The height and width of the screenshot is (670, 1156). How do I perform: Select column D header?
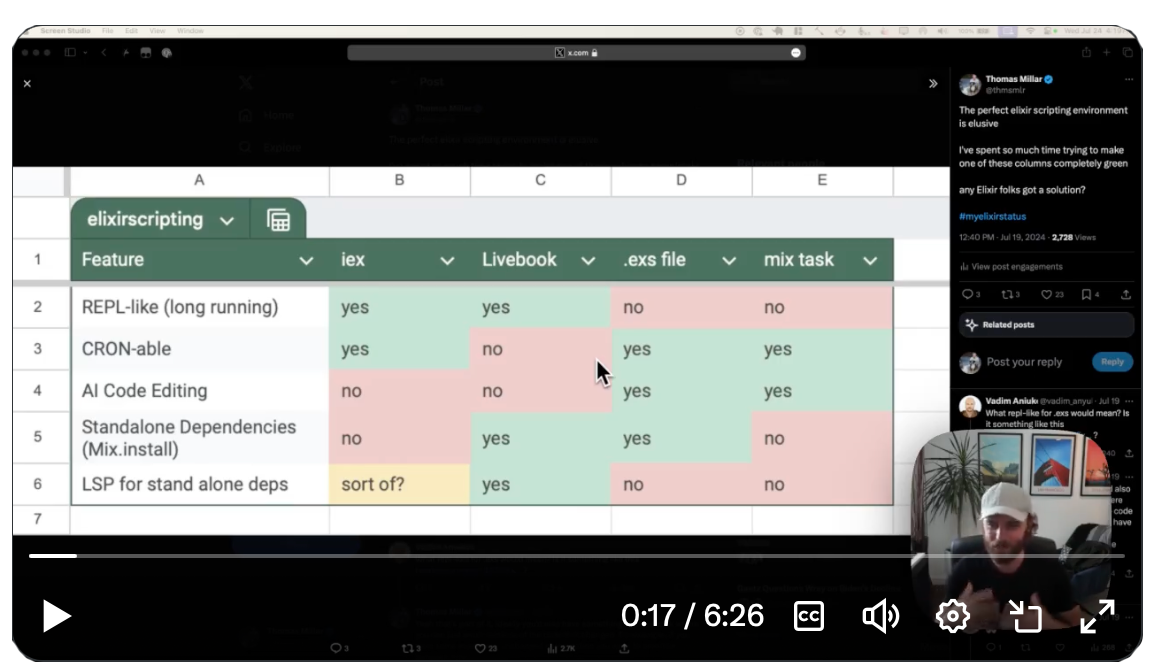[681, 181]
